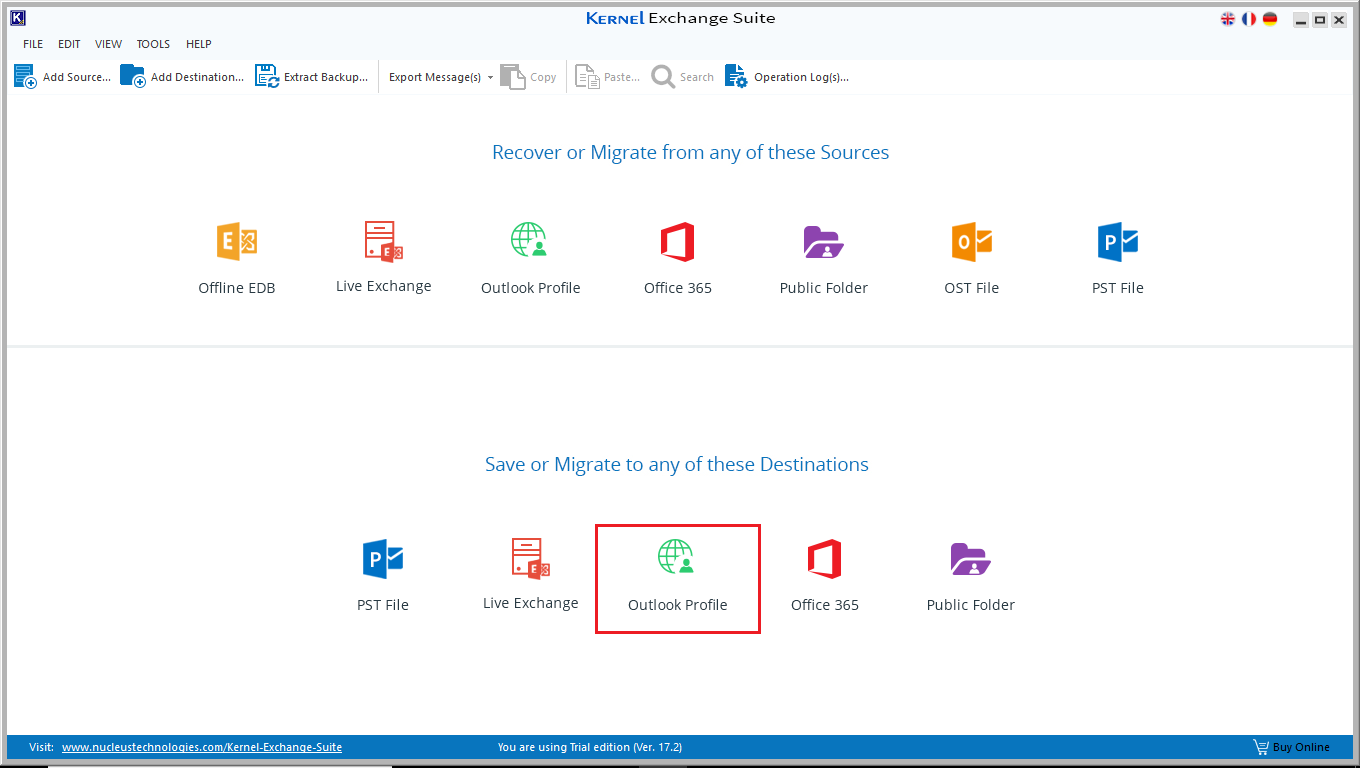Switch language to French flag
Screen dimensions: 1360x768
click(1249, 19)
